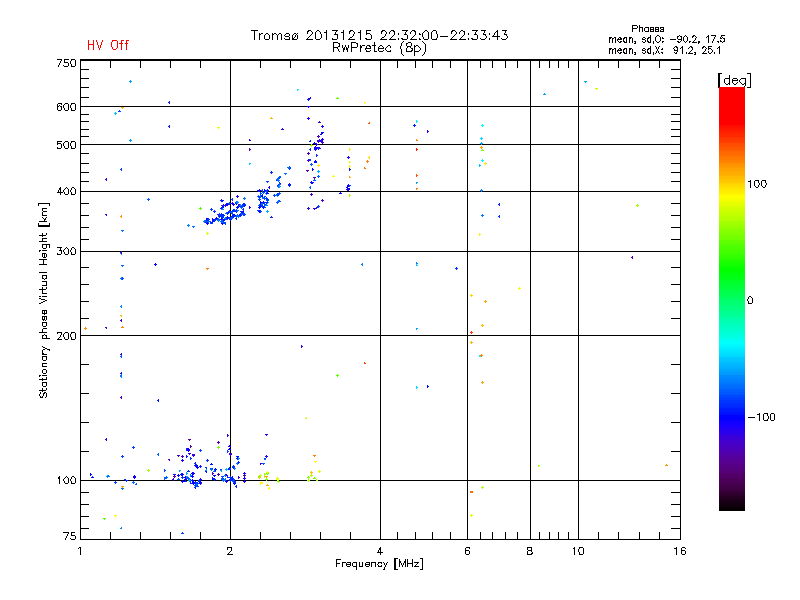Click the x-axis "8" tick label

click(x=530, y=551)
